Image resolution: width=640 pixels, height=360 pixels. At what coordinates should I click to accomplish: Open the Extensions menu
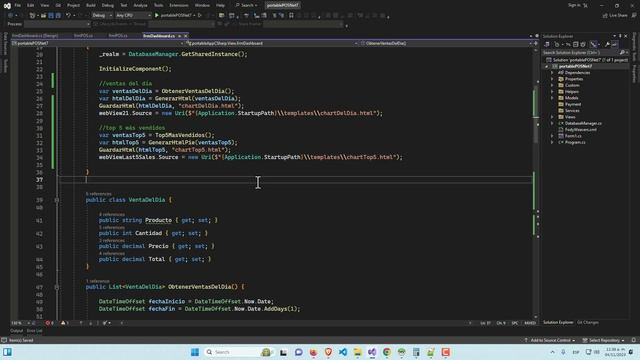(179, 5)
